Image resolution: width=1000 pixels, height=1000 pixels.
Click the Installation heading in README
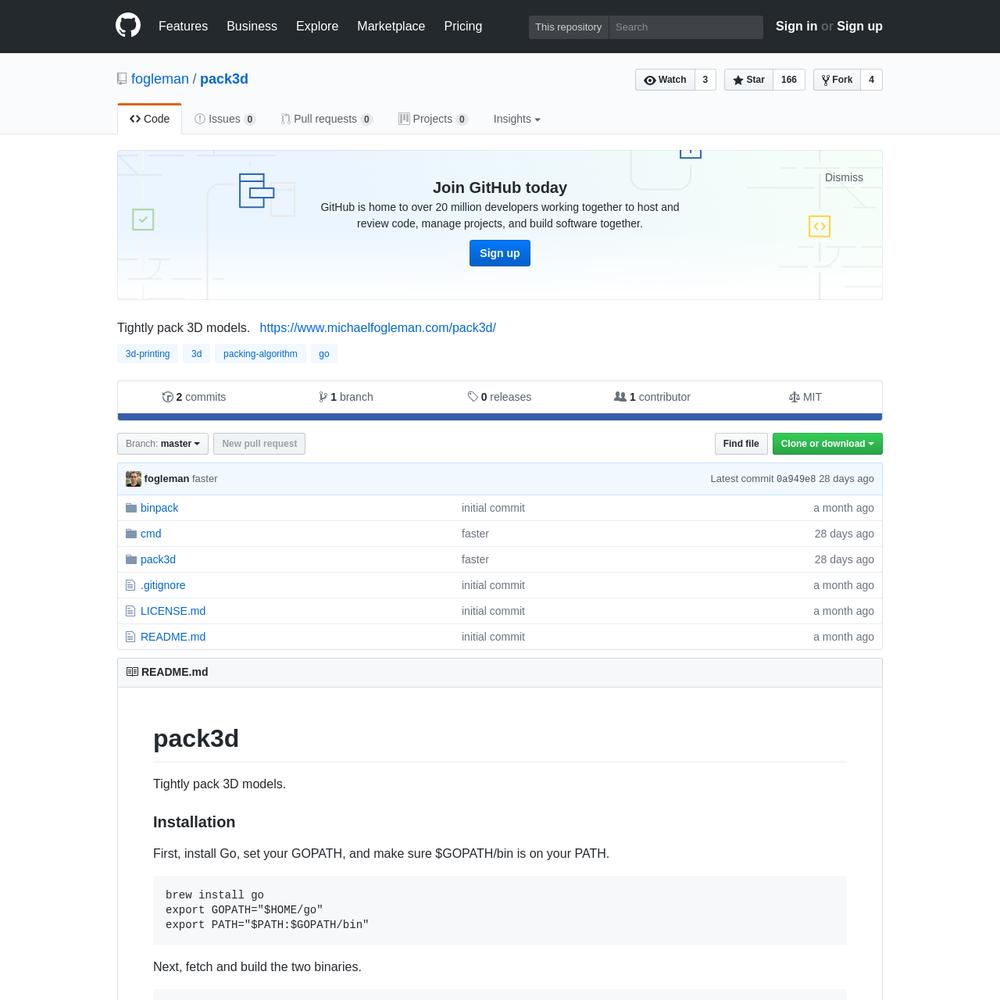(194, 822)
